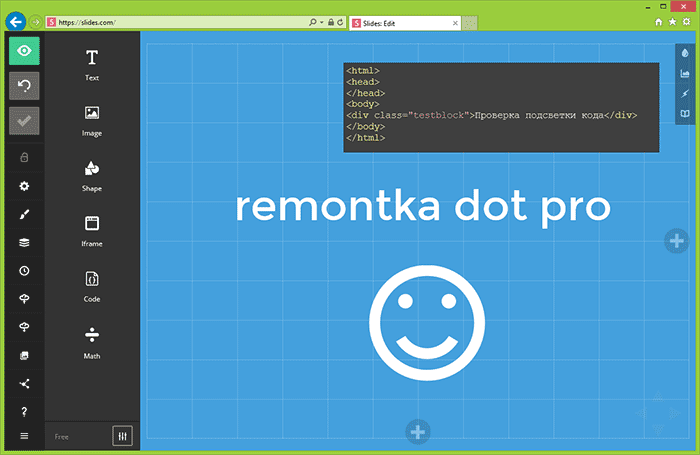
Task: Open the fragment lightning bolt icon
Action: [x=685, y=93]
